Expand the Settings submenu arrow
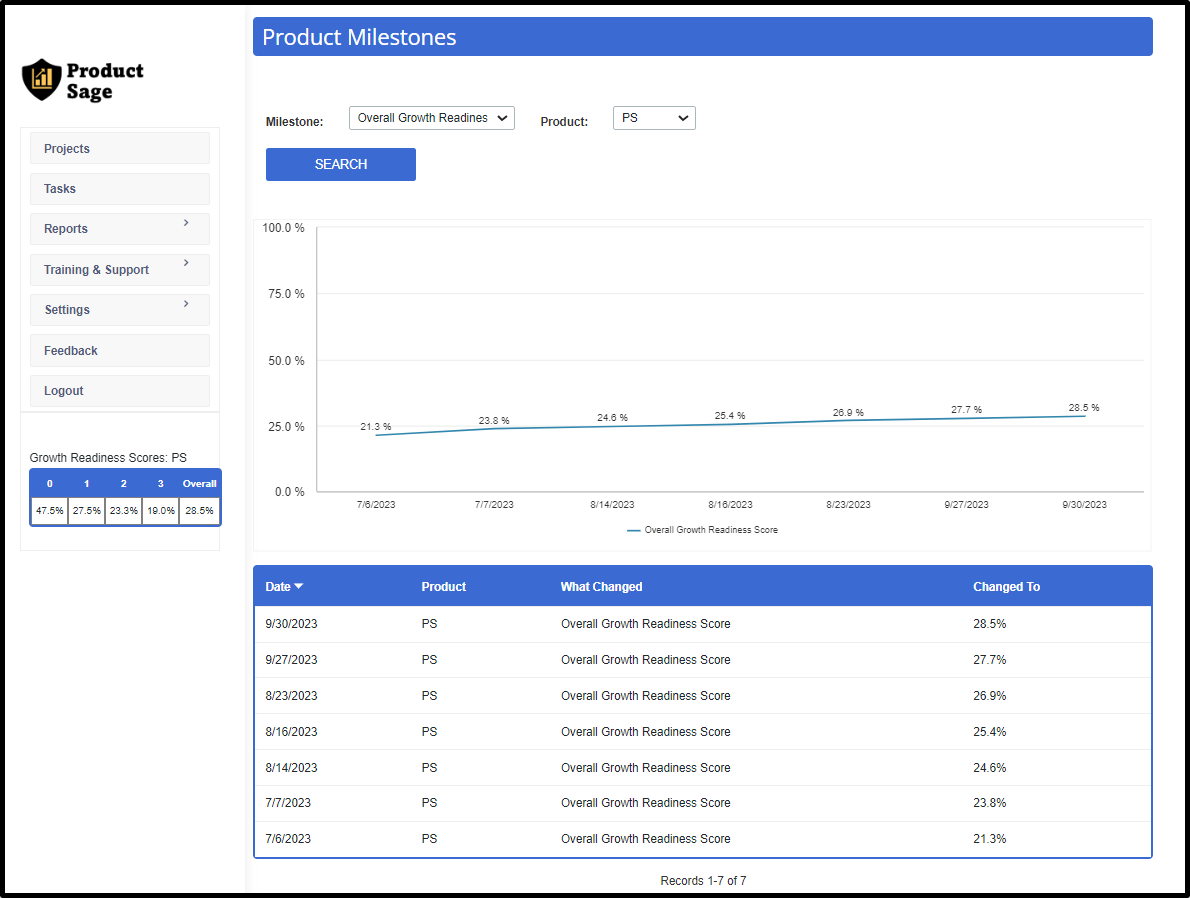1190x898 pixels. click(x=186, y=304)
